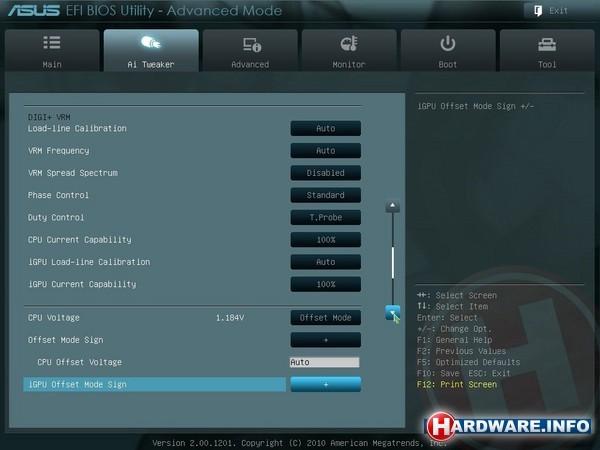Open iGPU Current Capability 100% dropdown
Image resolution: width=600 pixels, height=450 pixels.
(326, 284)
